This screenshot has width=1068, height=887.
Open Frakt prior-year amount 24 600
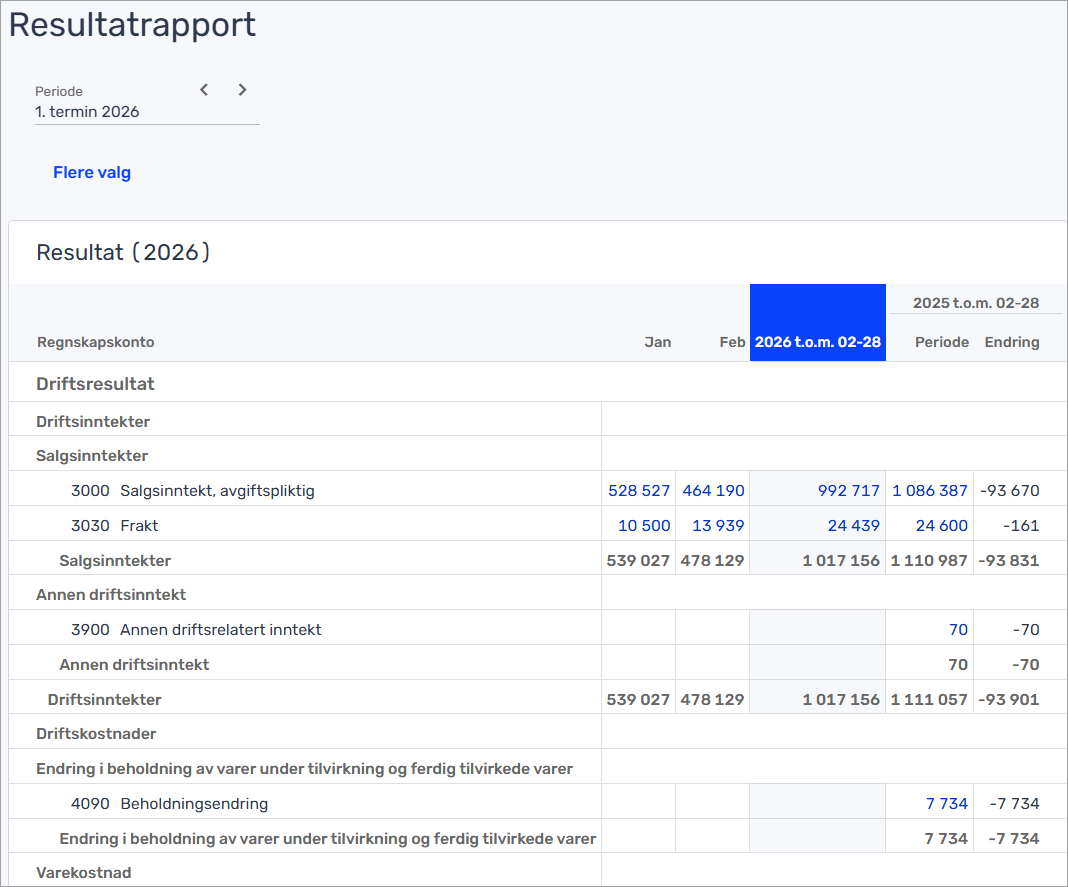click(941, 526)
